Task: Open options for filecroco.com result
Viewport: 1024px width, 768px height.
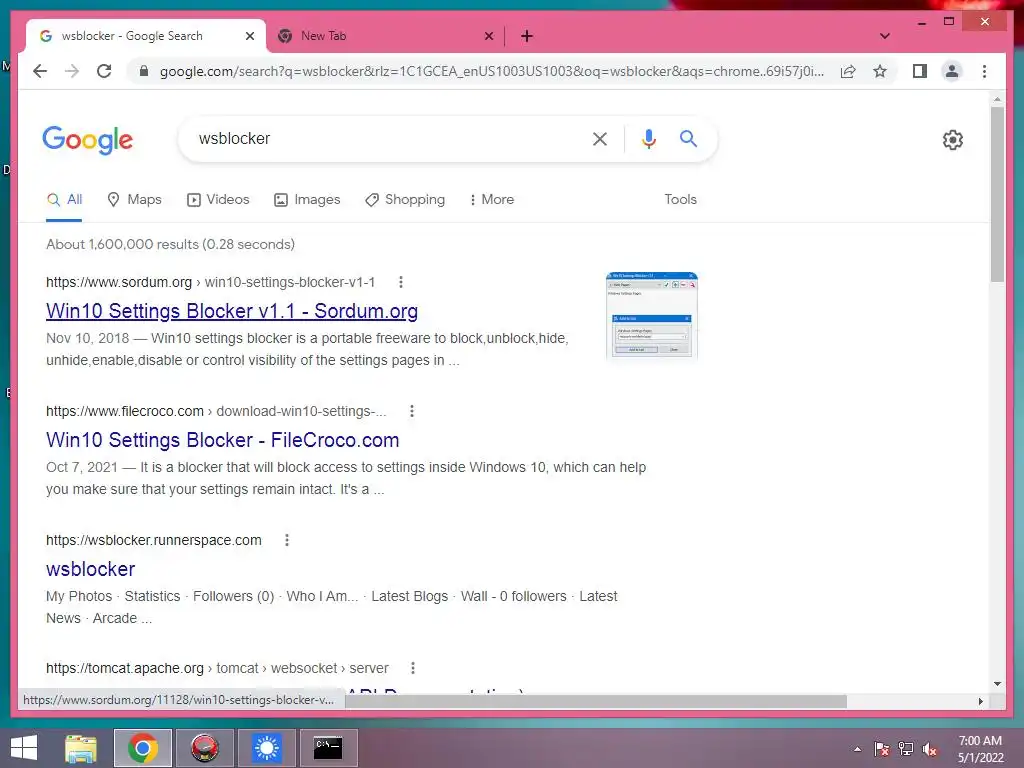Action: pos(411,411)
